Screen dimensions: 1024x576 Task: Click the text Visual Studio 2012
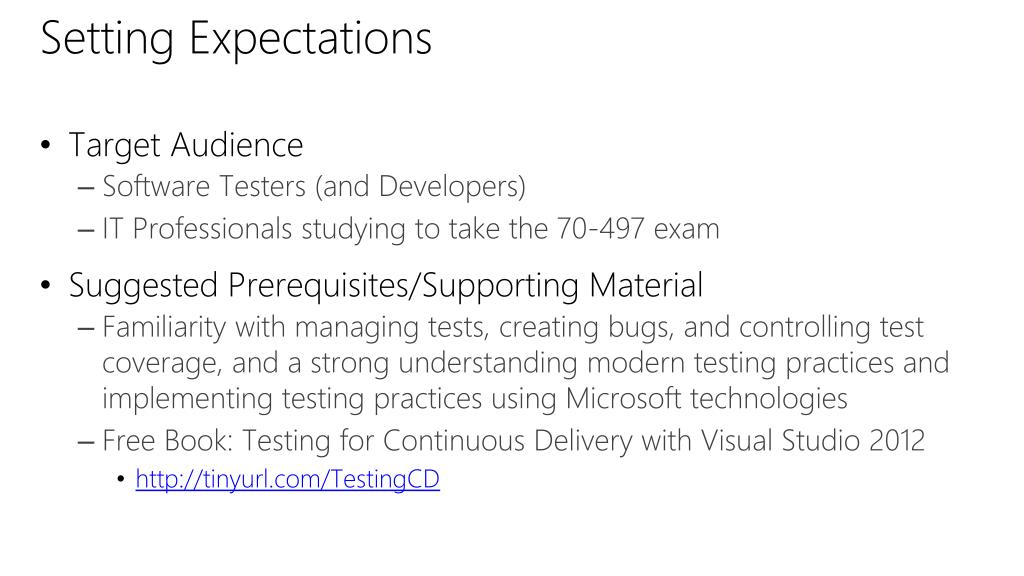click(812, 440)
